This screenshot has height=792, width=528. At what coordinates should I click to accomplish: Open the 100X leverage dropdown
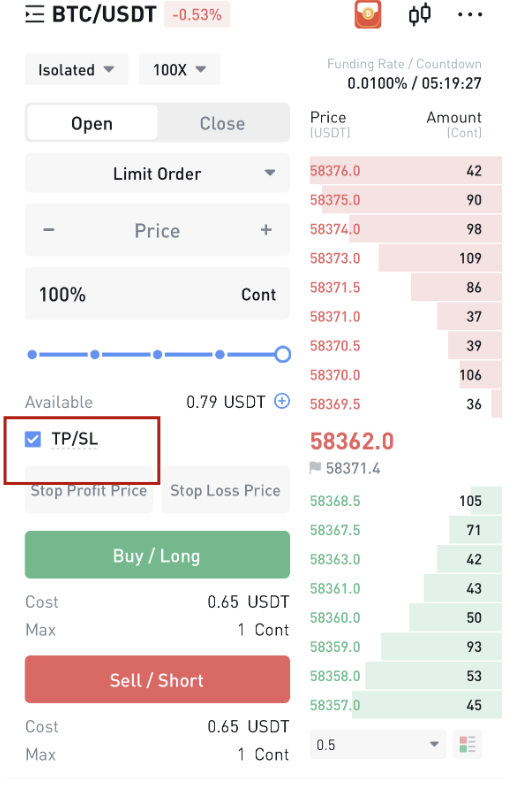(179, 69)
